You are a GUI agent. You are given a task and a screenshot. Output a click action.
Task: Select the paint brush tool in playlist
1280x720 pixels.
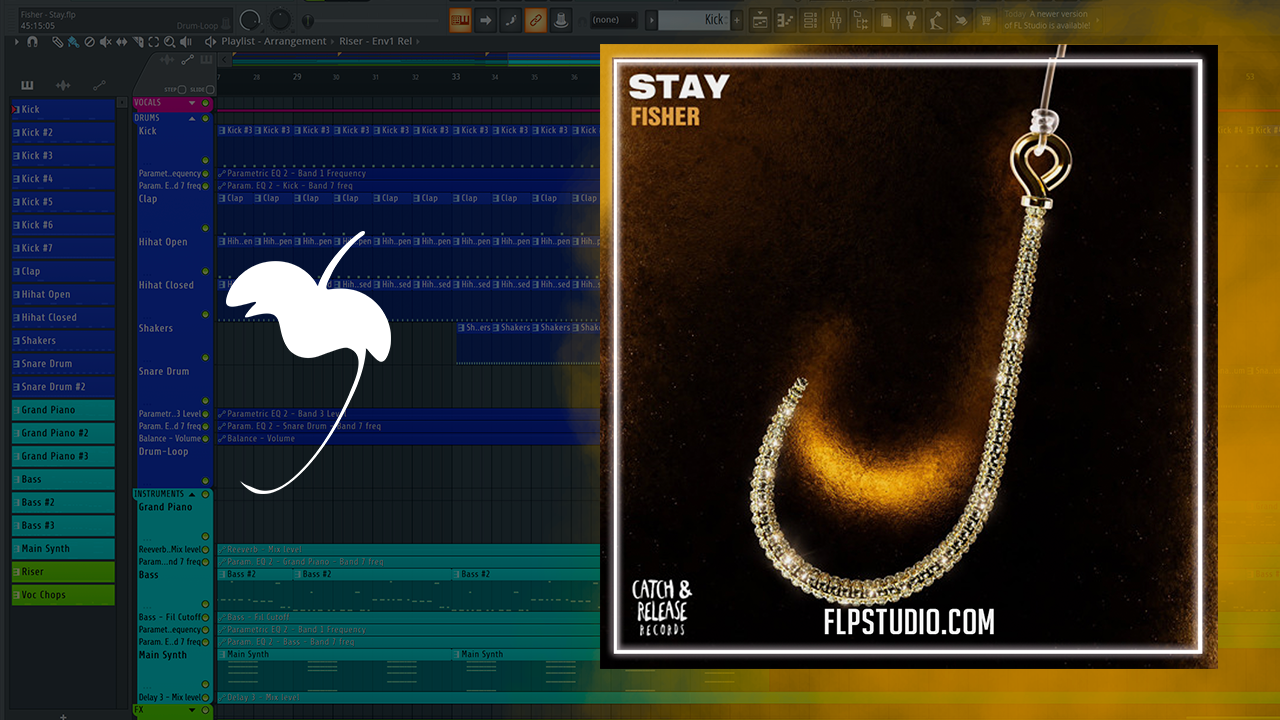point(74,42)
